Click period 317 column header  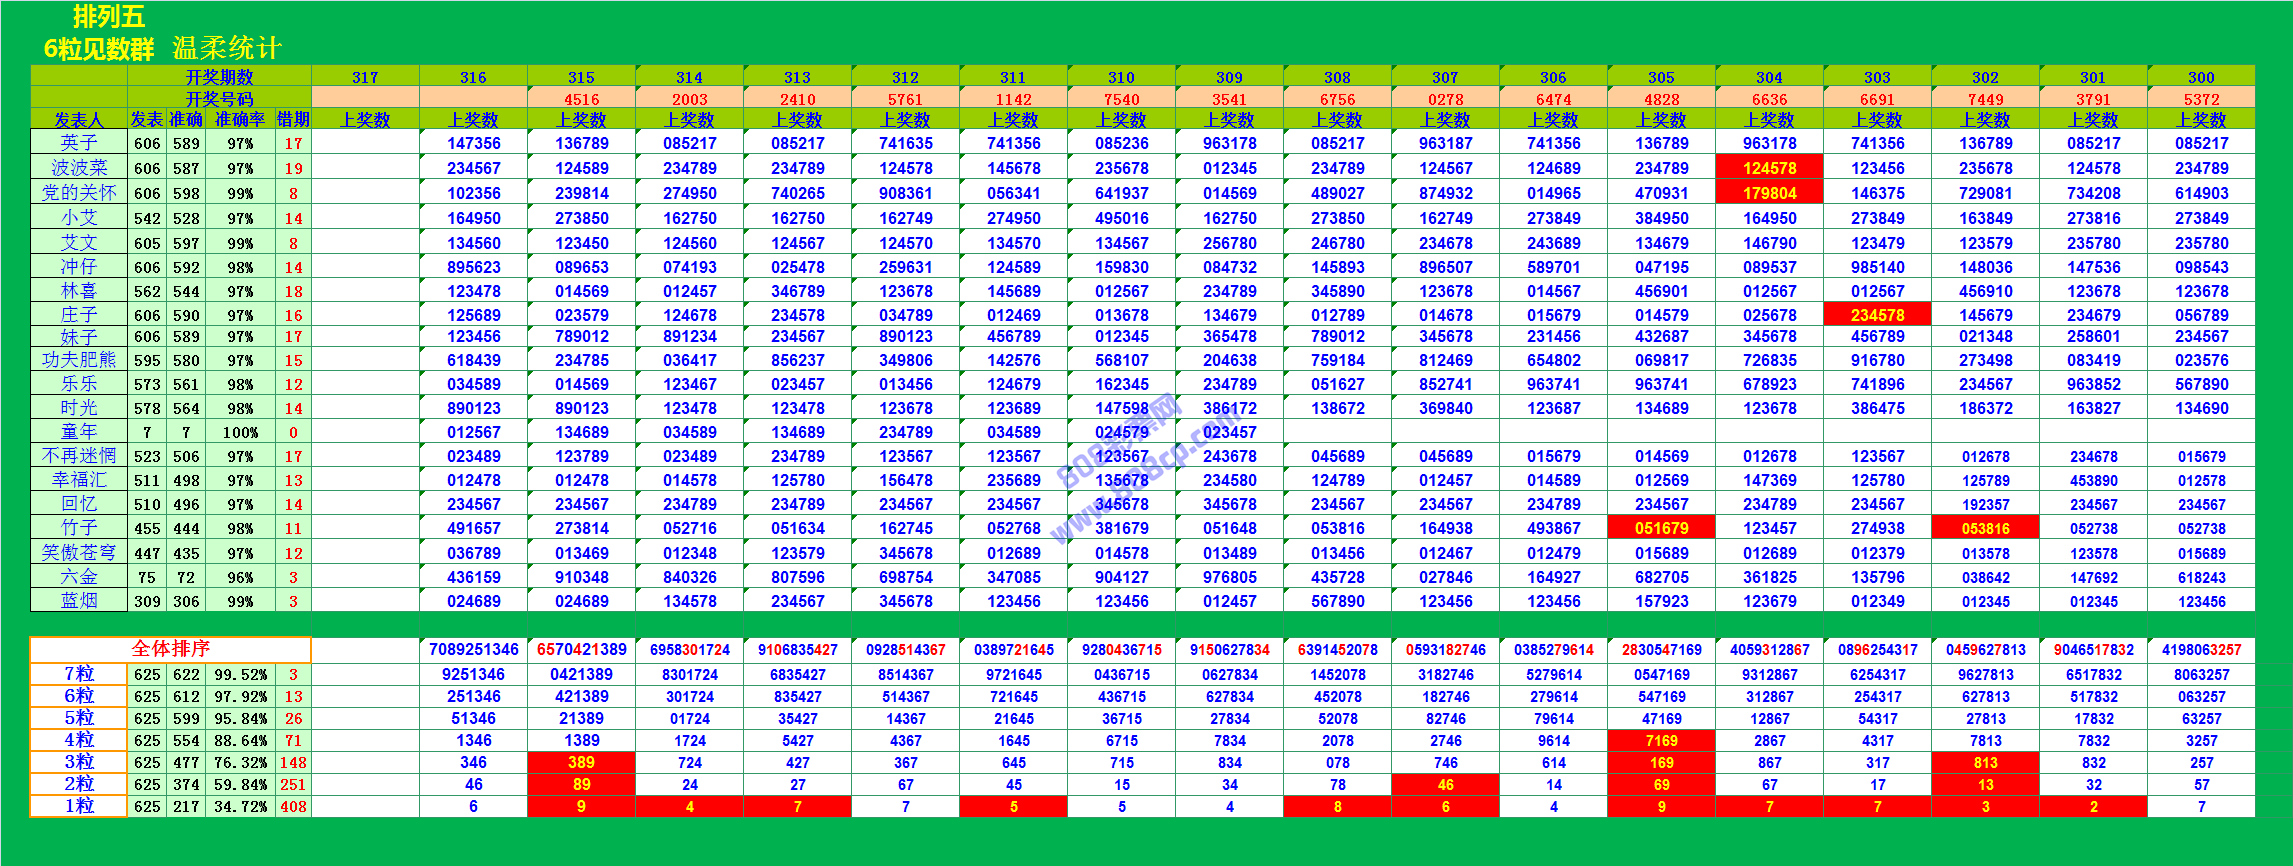pos(365,77)
